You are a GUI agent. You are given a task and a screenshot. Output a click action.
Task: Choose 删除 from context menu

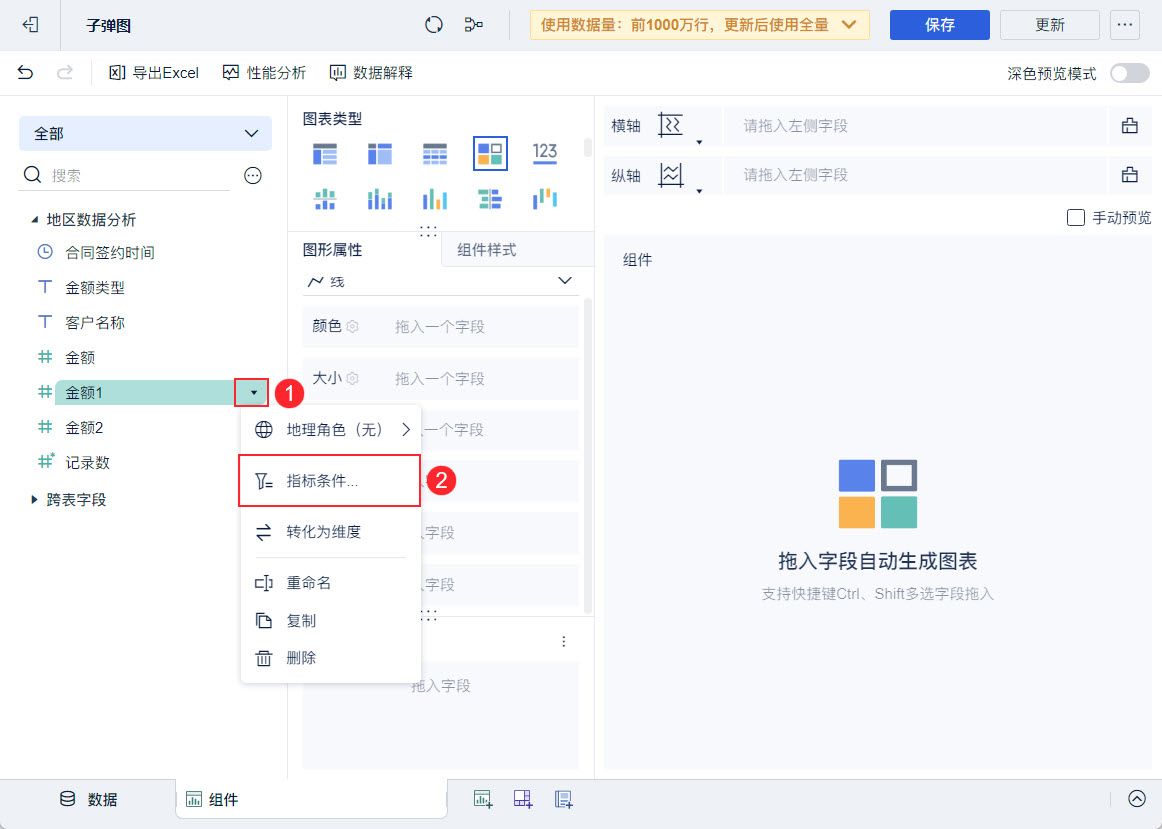point(331,658)
